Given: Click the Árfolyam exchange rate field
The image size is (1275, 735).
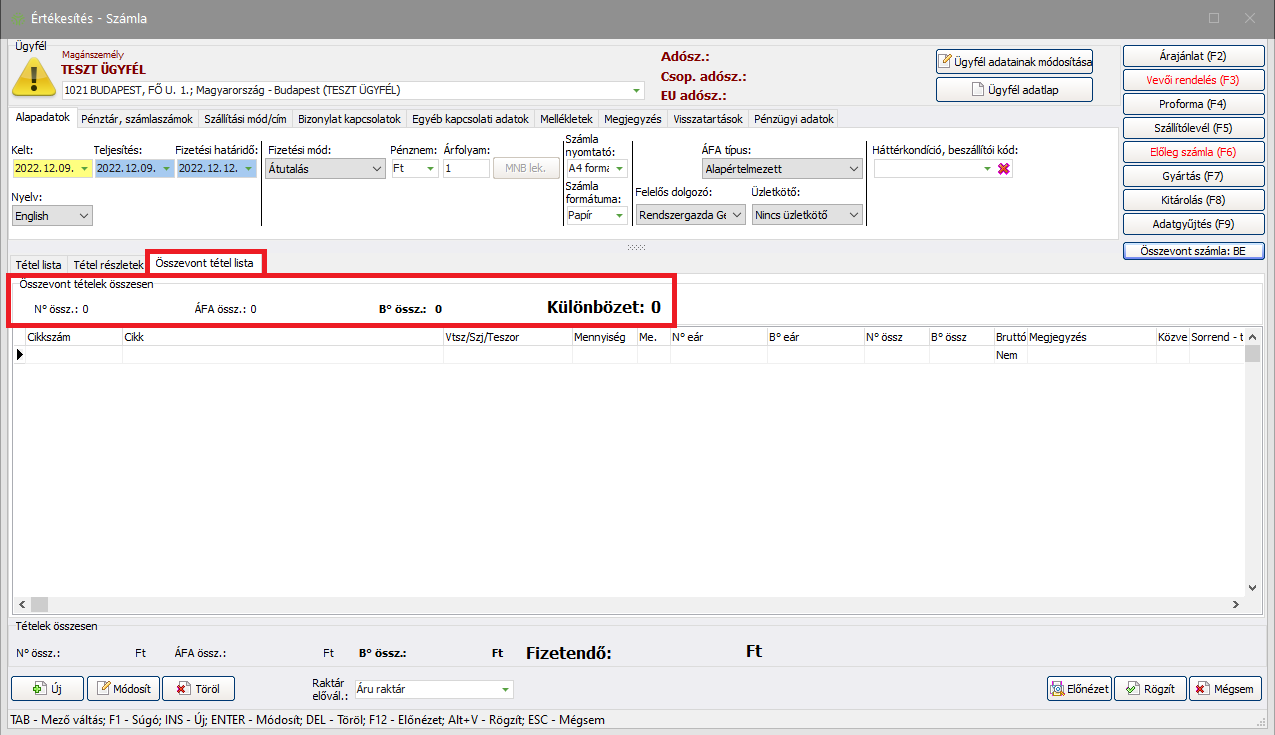Looking at the screenshot, I should [465, 169].
